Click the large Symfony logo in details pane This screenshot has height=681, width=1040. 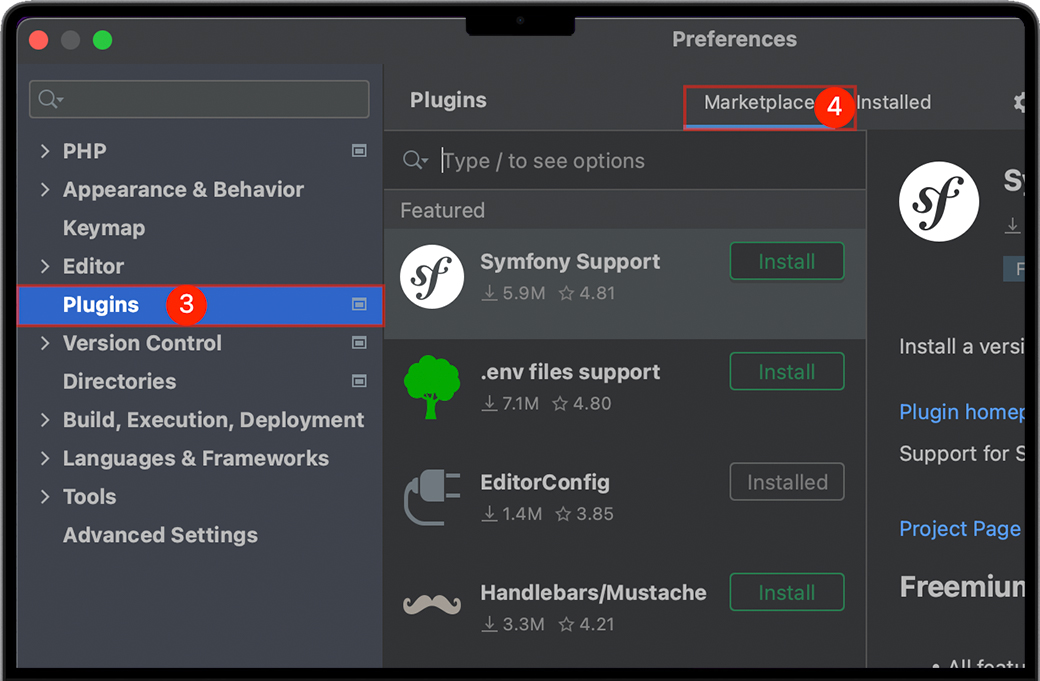[938, 201]
